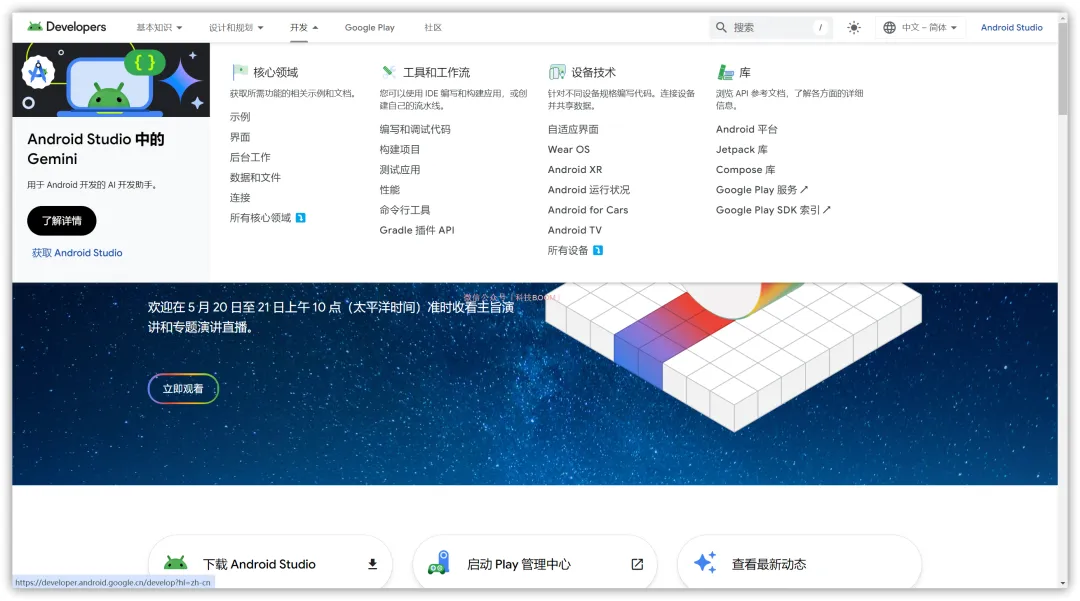Viewport: 1080px width, 601px height.
Task: Open the 自适应界面 link
Action: click(x=573, y=129)
